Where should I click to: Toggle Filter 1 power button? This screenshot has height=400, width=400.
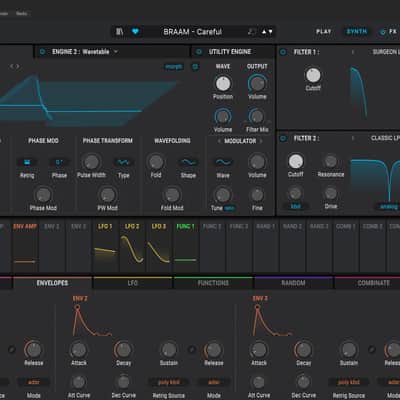coord(283,52)
